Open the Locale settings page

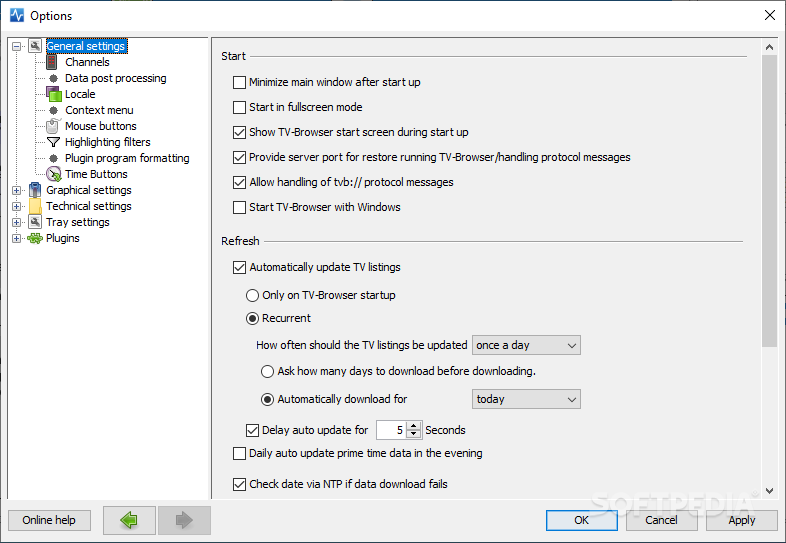click(x=80, y=94)
